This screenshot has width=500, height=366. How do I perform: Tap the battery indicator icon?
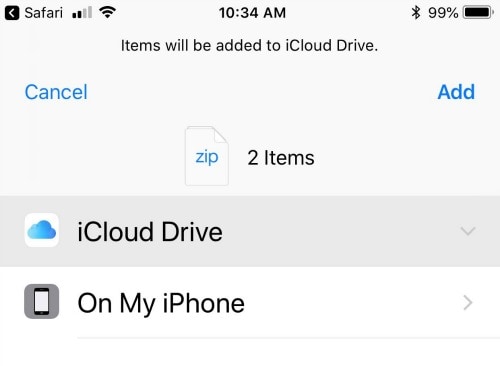click(x=479, y=13)
